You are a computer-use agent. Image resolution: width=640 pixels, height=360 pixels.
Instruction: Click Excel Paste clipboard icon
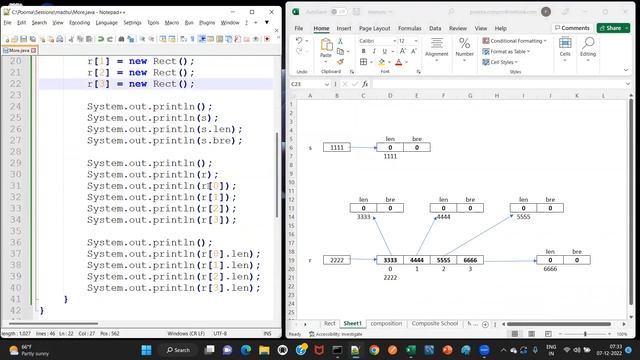click(326, 44)
